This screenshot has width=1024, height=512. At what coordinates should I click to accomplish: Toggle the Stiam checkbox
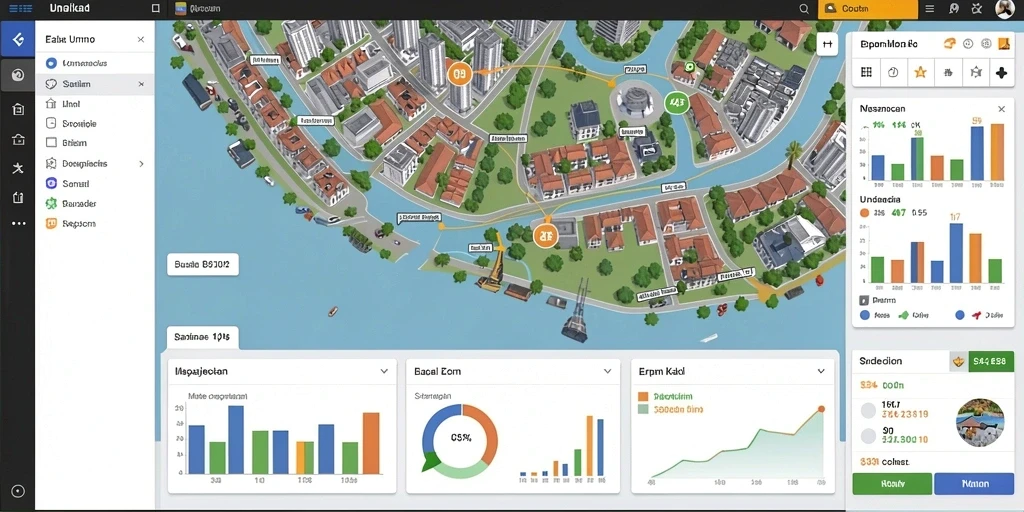pos(52,142)
